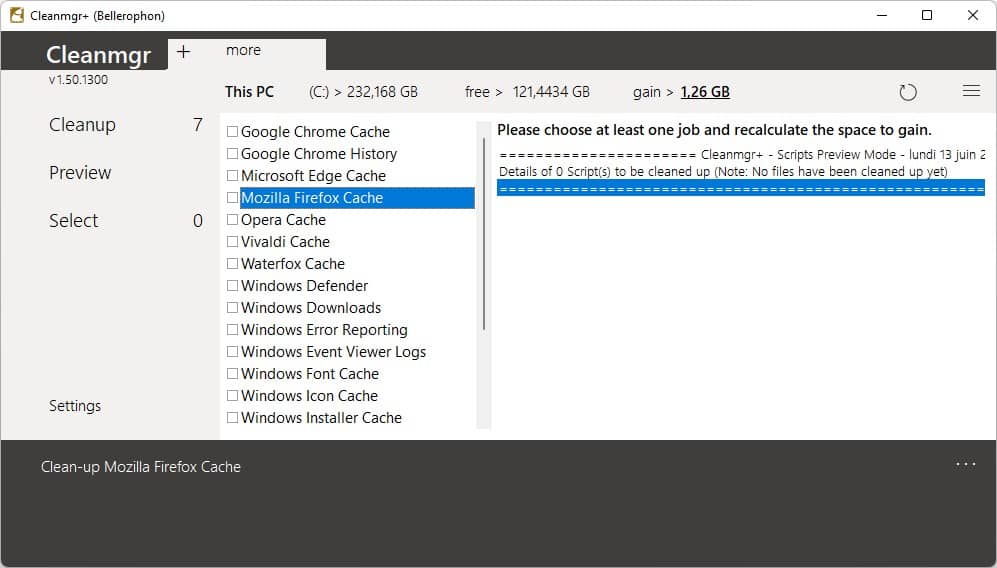Tick the Microsoft Edge Cache checkbox
Image resolution: width=997 pixels, height=568 pixels.
tap(232, 176)
